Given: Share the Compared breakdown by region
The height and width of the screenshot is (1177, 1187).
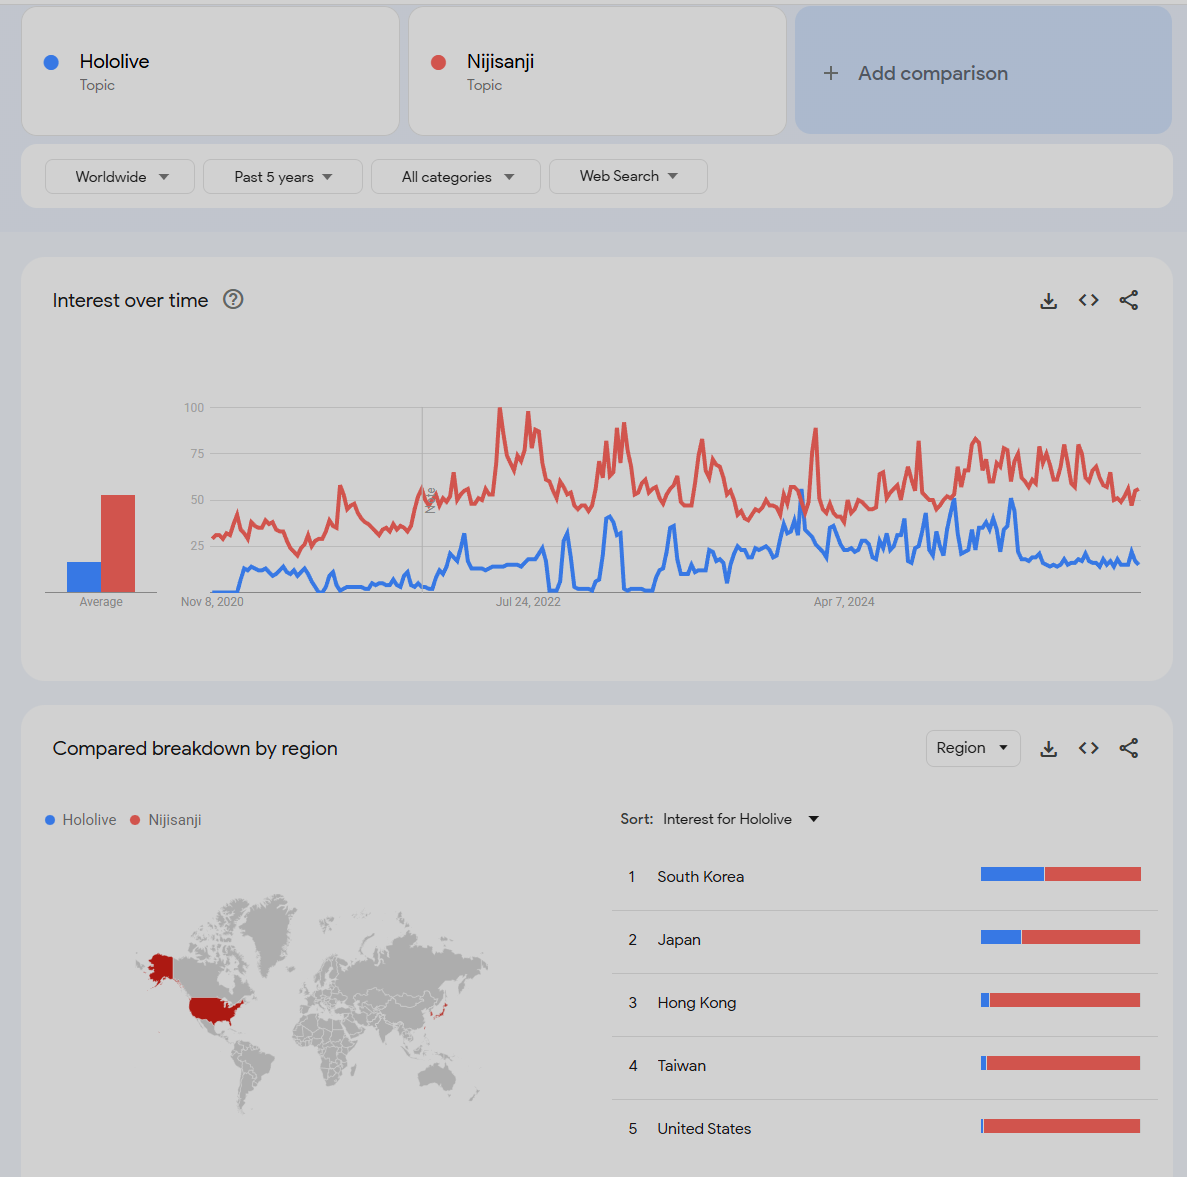Looking at the screenshot, I should (1129, 748).
